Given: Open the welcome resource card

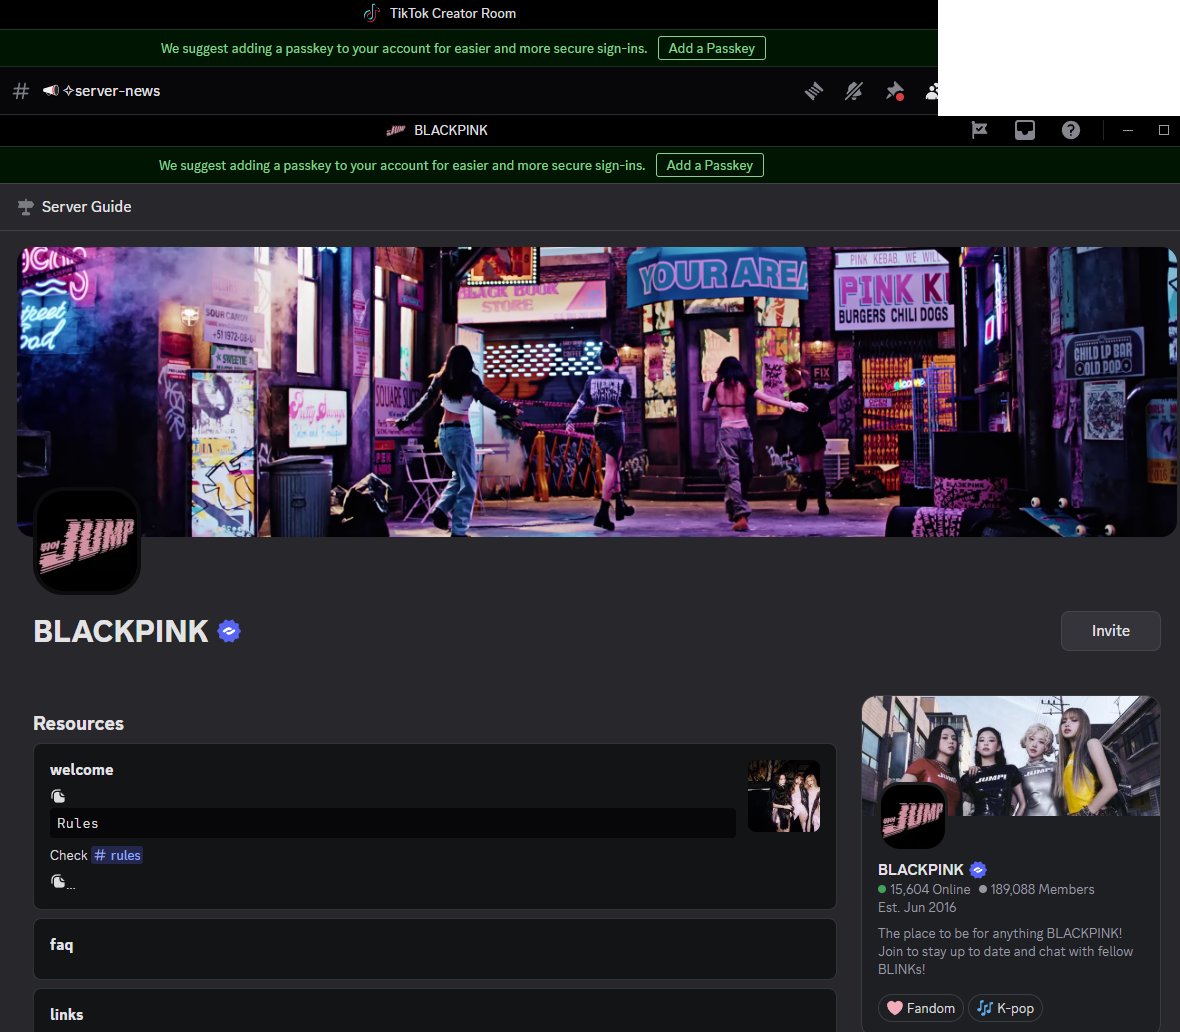Looking at the screenshot, I should [435, 827].
